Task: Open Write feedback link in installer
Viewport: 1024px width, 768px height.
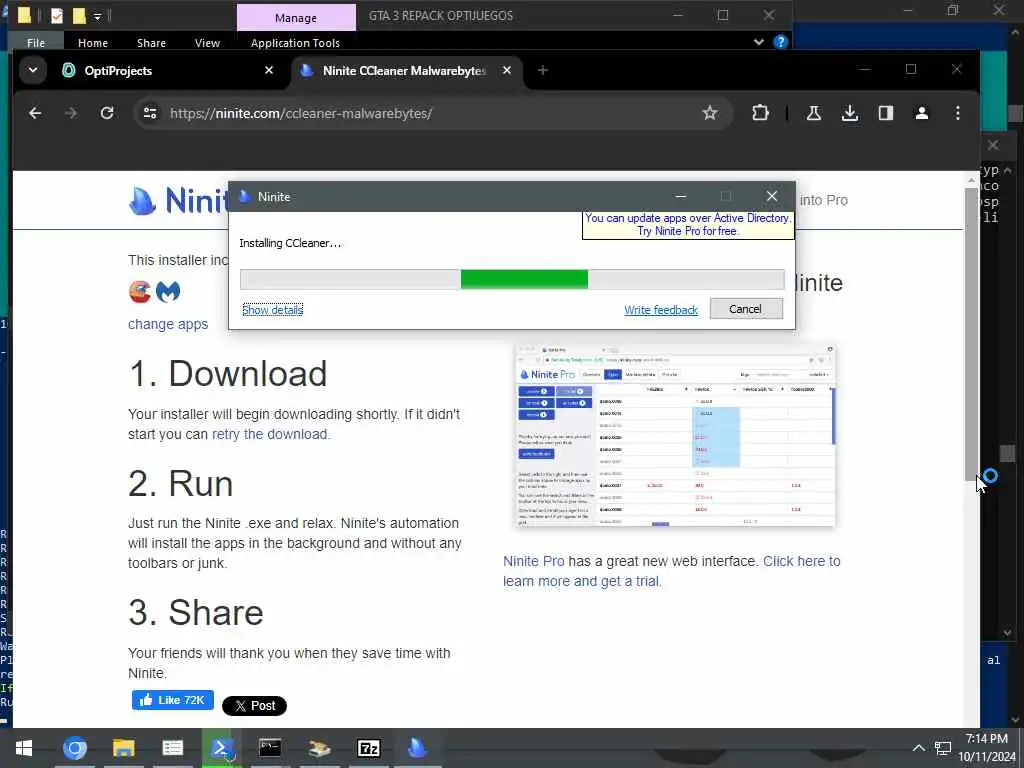Action: [661, 310]
